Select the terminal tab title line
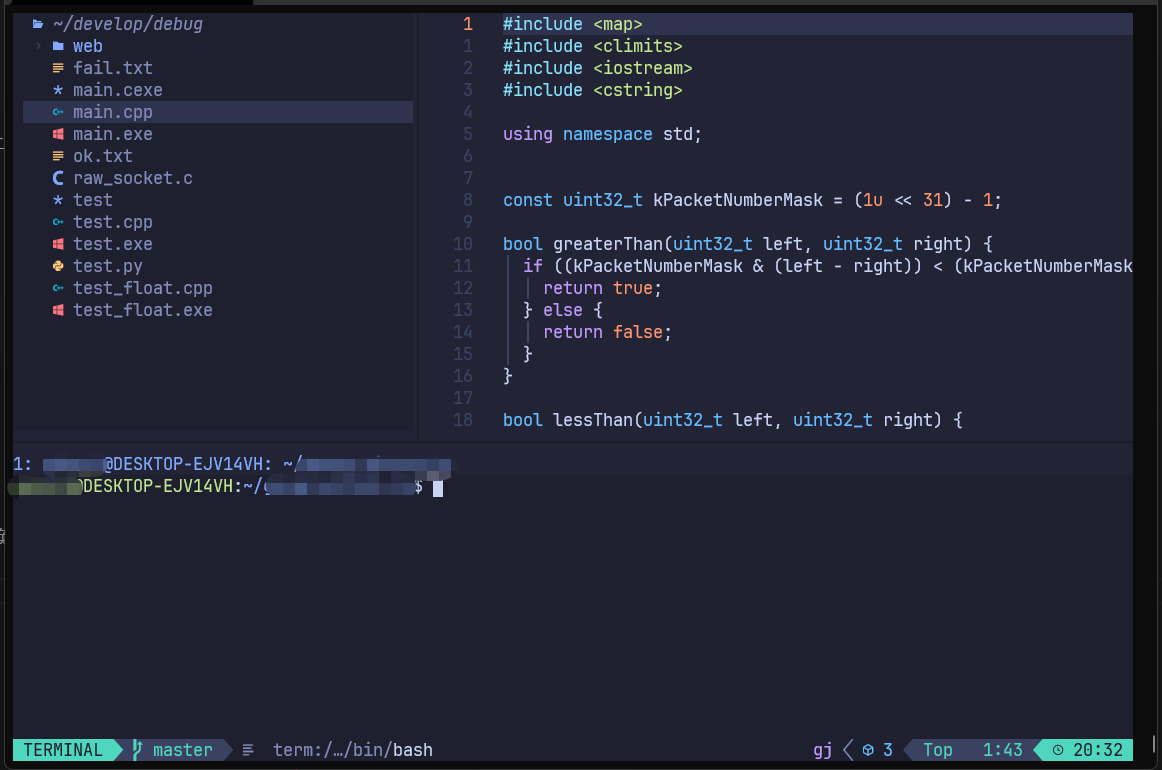 coord(230,464)
